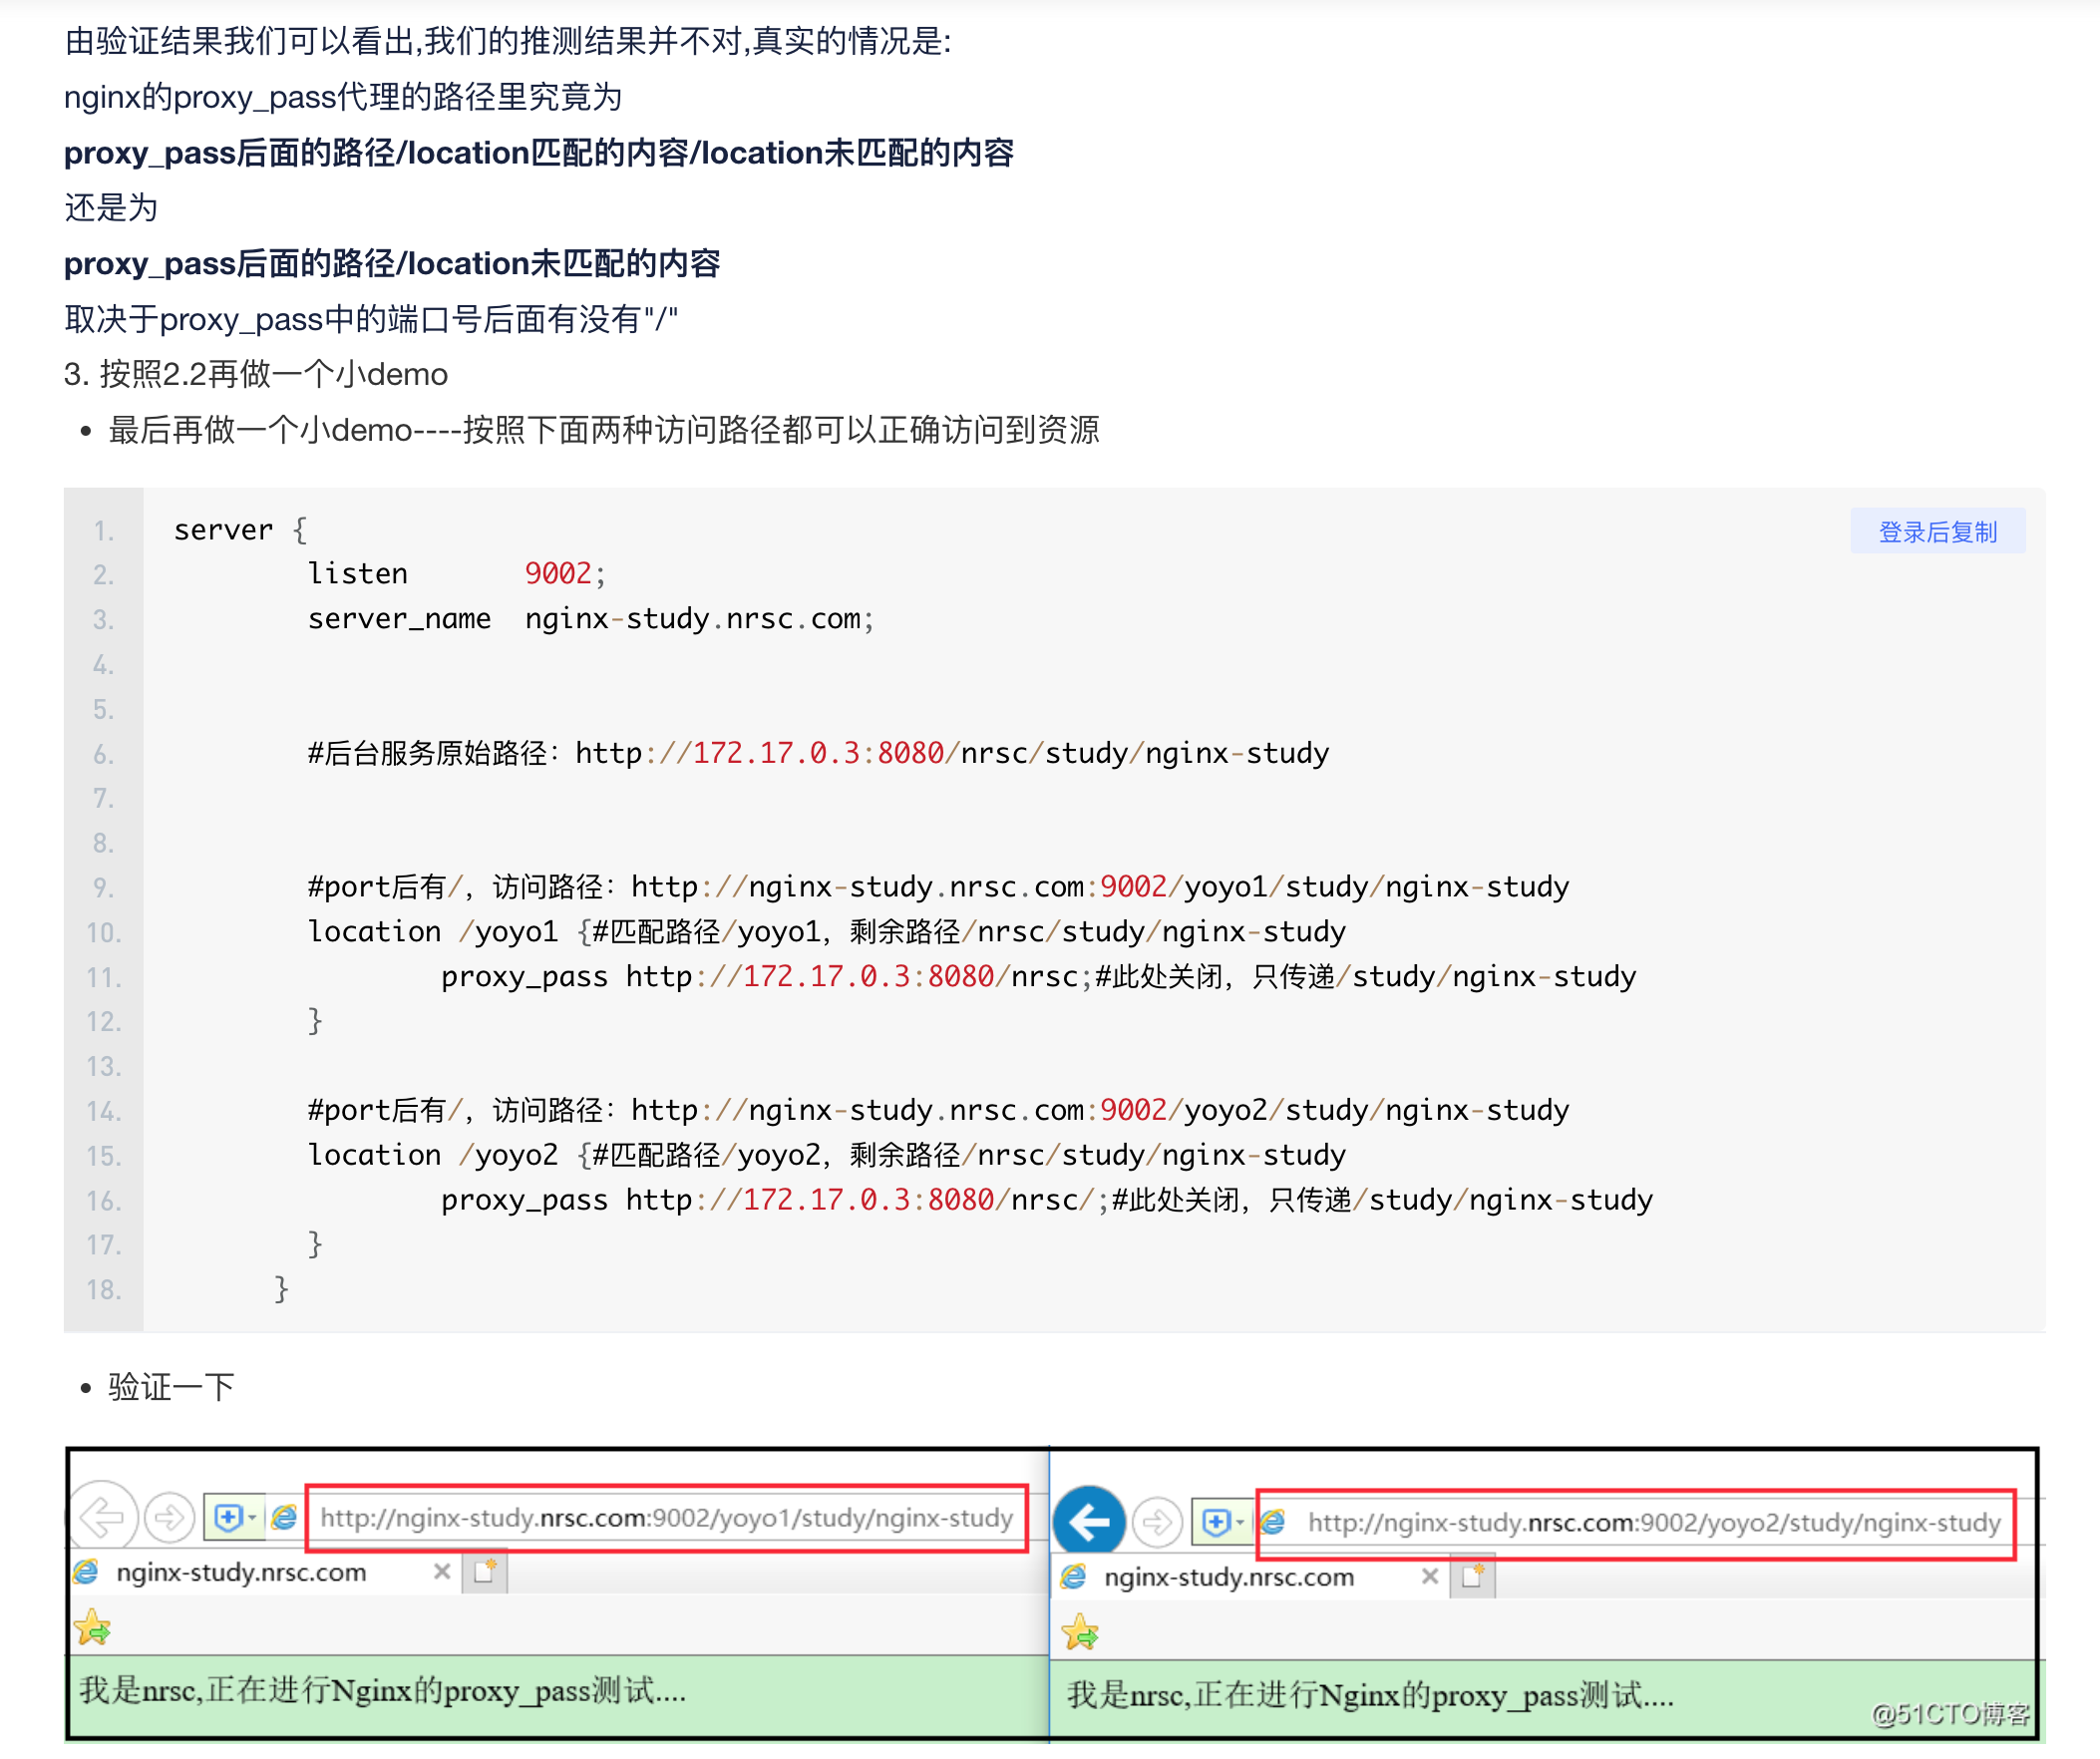Click favorites star icon in left browser
The width and height of the screenshot is (2100, 1759).
93,1627
